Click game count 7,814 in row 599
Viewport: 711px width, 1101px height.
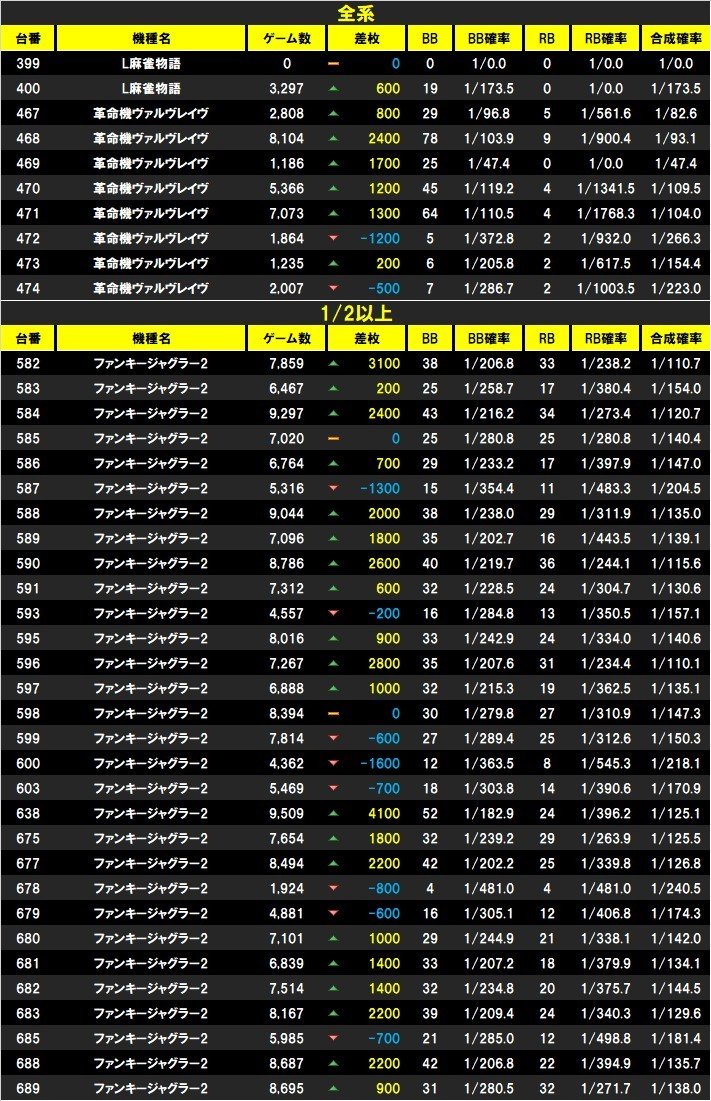(286, 739)
